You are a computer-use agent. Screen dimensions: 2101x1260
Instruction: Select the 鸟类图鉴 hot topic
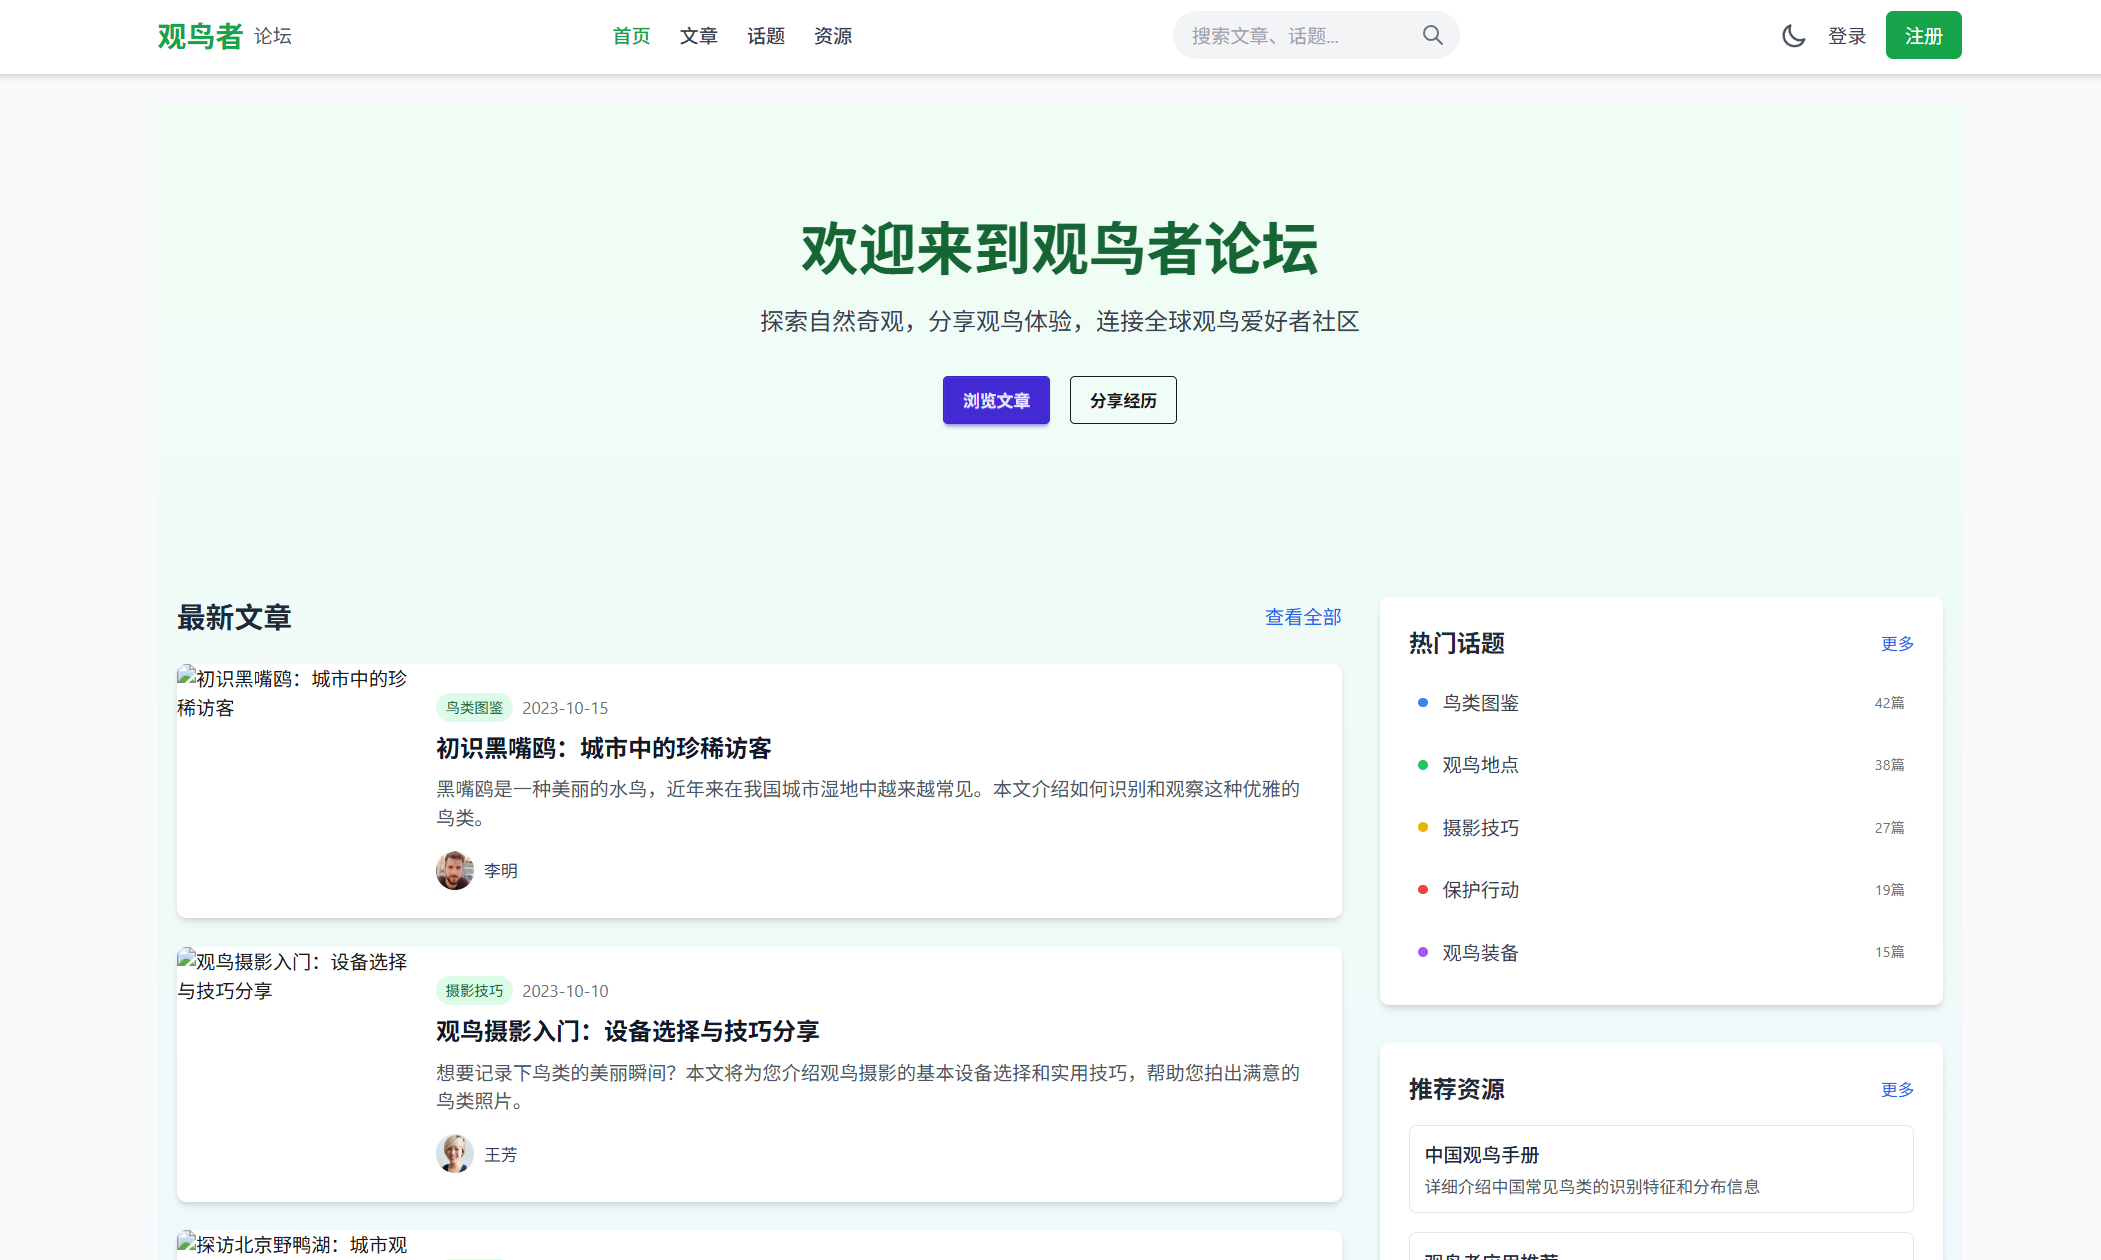pyautogui.click(x=1480, y=703)
